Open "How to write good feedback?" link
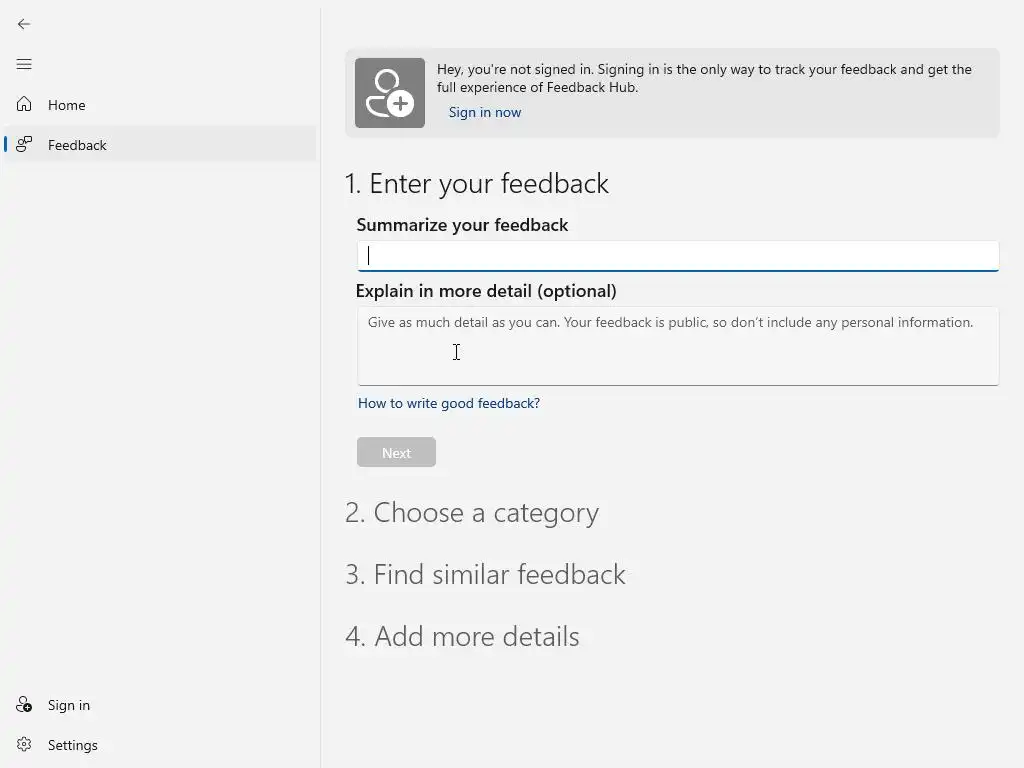This screenshot has width=1024, height=768. coord(449,403)
